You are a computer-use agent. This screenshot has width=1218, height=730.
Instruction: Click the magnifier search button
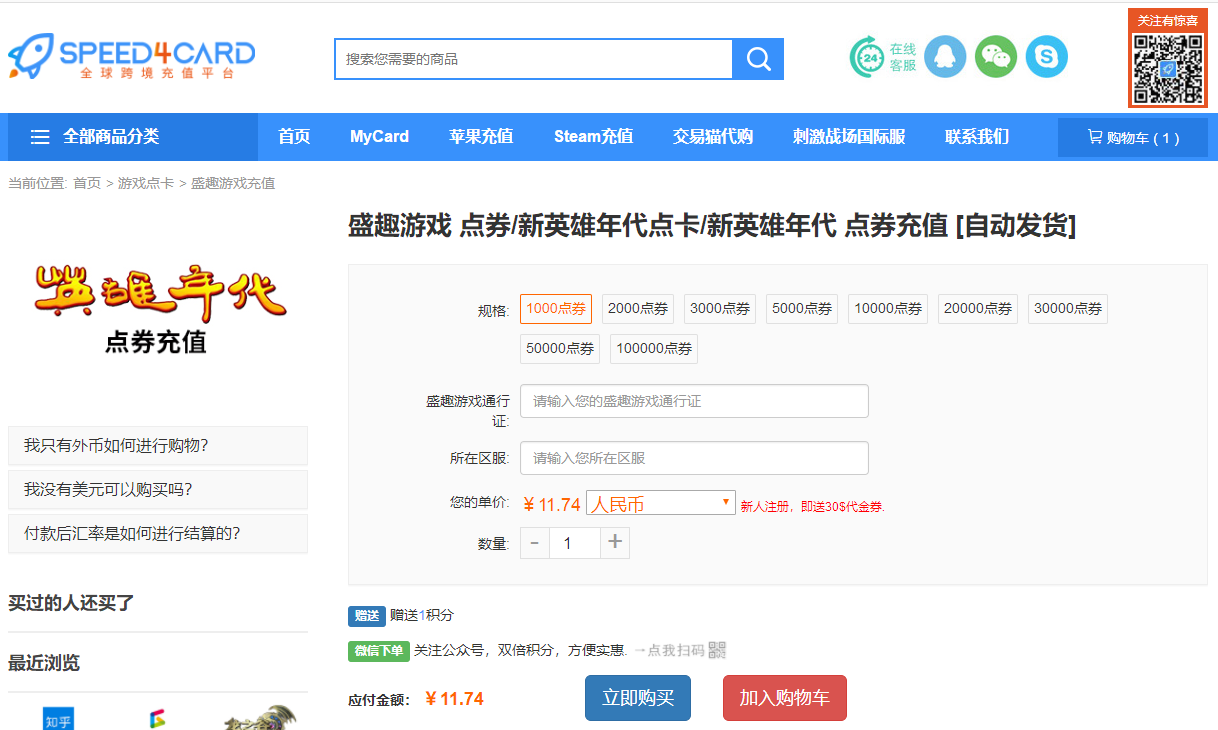(x=758, y=59)
